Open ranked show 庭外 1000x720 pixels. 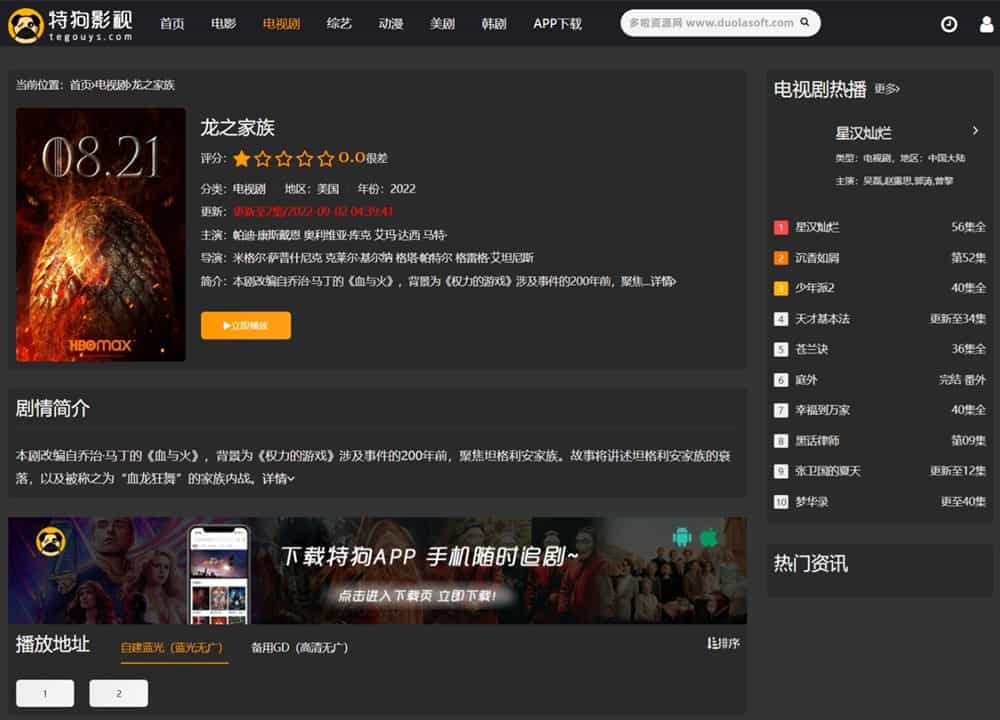pos(806,380)
